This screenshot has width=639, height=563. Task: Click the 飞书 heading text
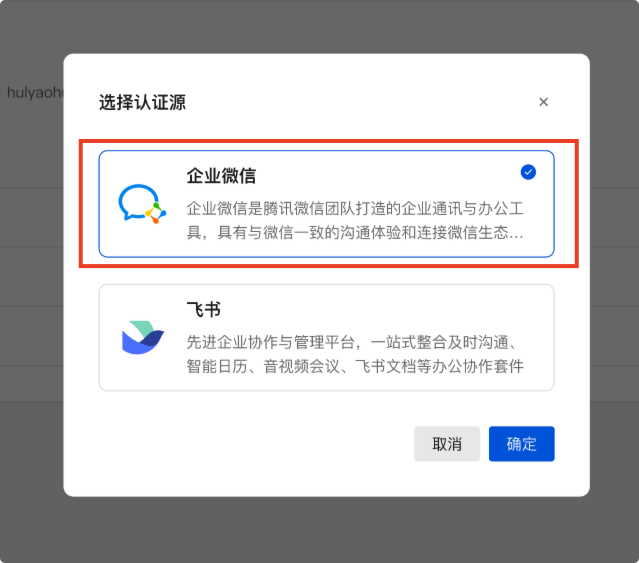204,310
